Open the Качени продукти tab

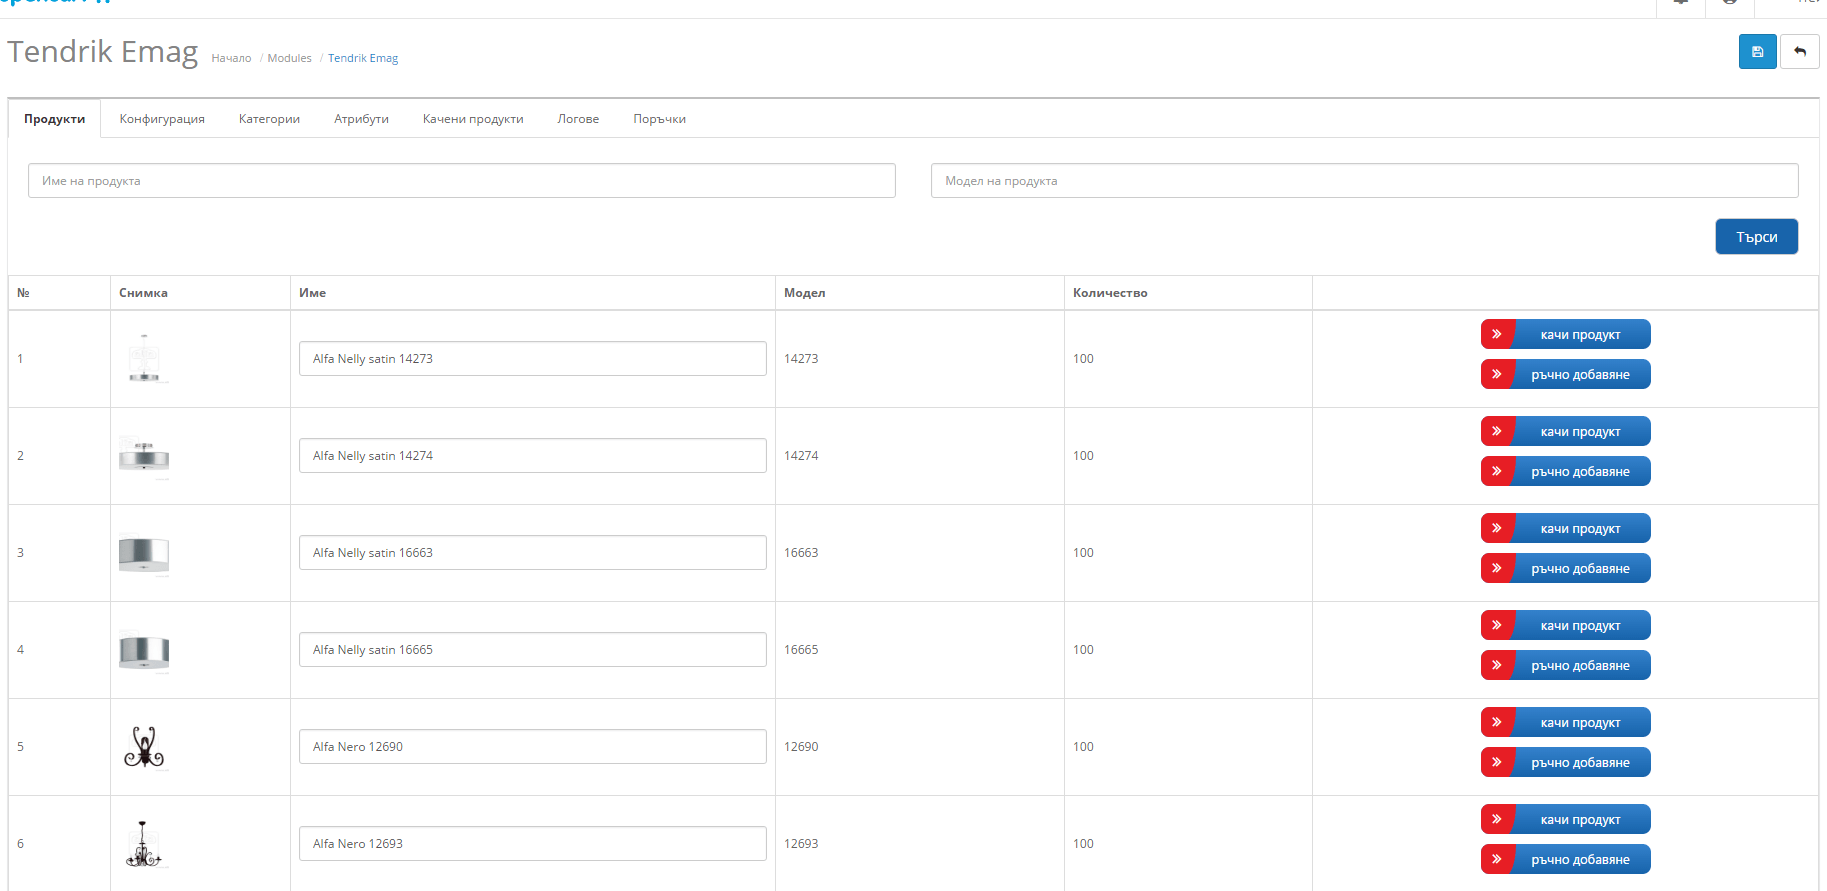click(473, 119)
